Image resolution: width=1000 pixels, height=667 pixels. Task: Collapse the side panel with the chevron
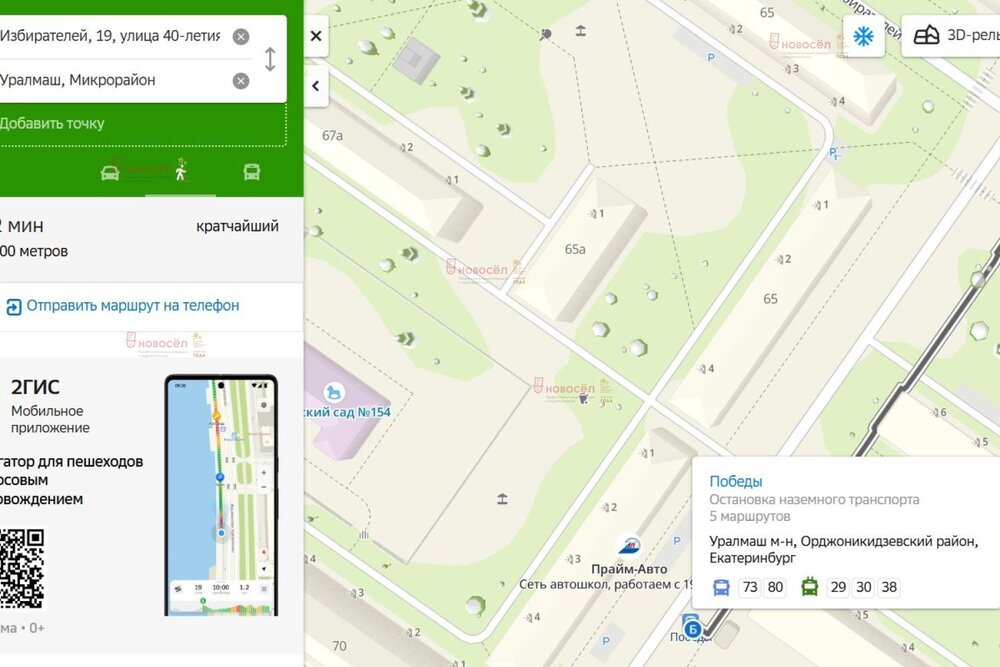316,86
